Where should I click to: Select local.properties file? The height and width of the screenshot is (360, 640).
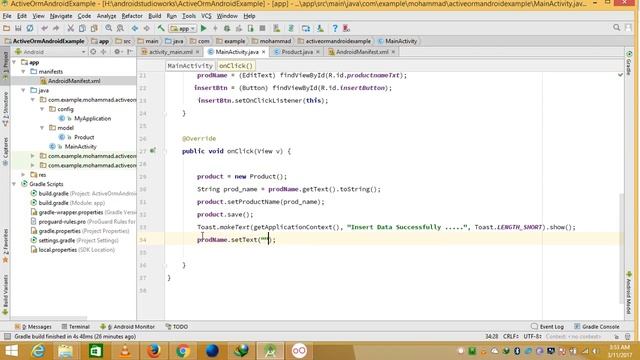click(58, 250)
